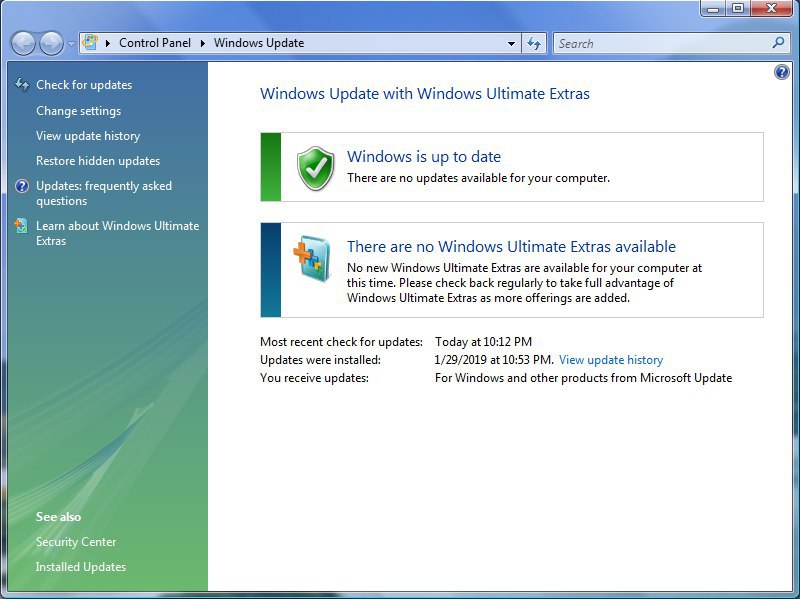
Task: Open Security Center under See also
Action: (x=76, y=542)
